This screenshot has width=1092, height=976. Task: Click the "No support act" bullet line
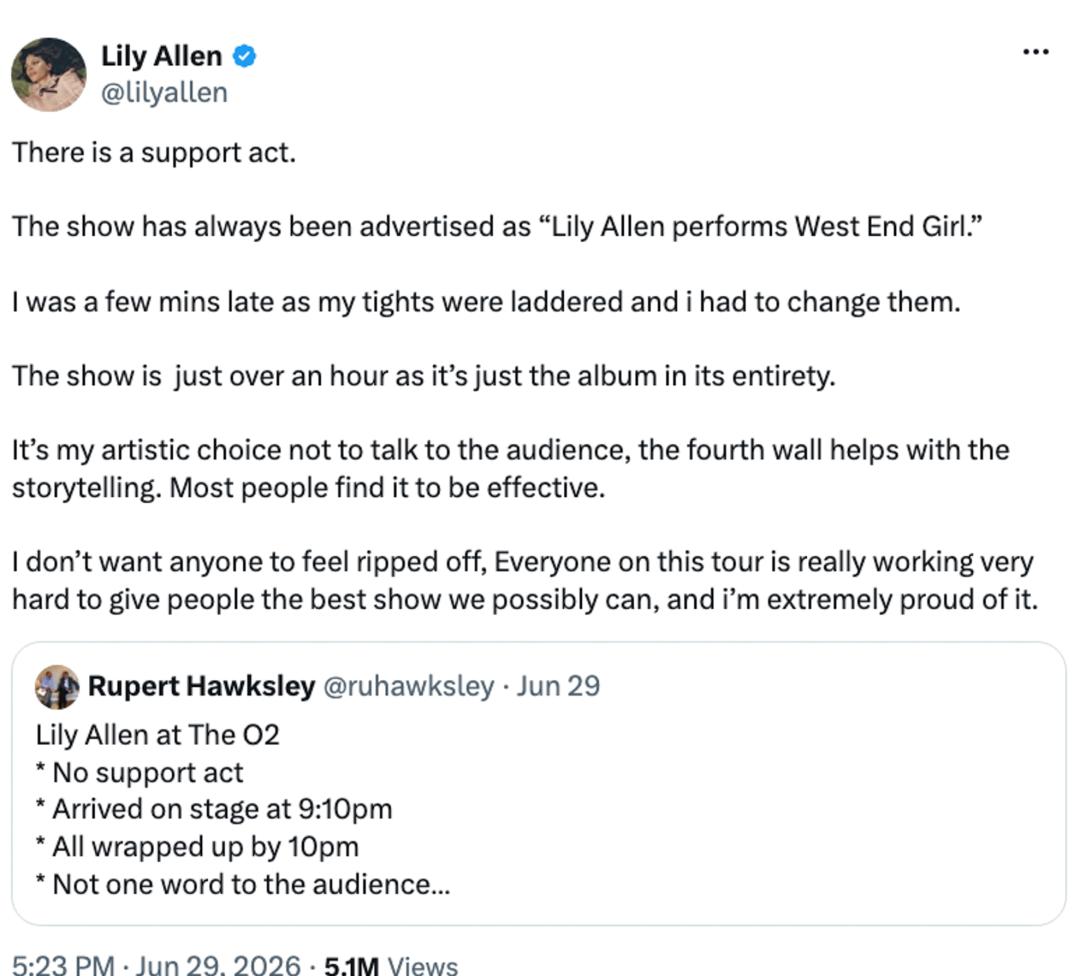pos(139,773)
